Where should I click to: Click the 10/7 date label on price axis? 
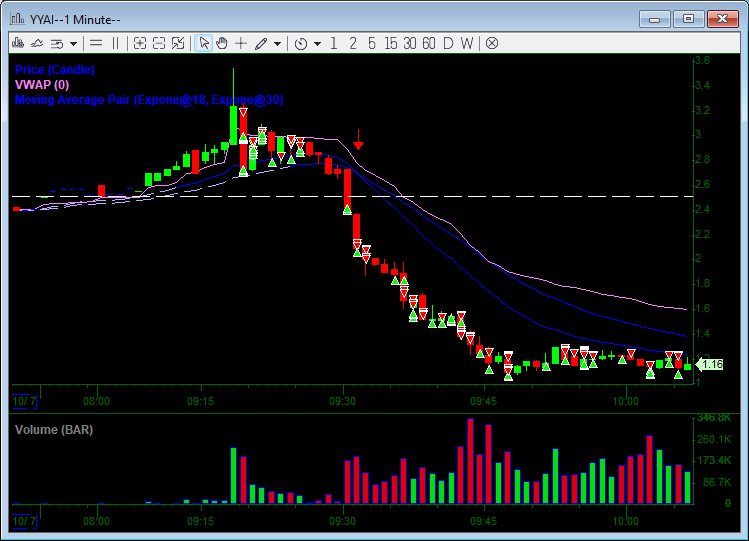(x=24, y=401)
